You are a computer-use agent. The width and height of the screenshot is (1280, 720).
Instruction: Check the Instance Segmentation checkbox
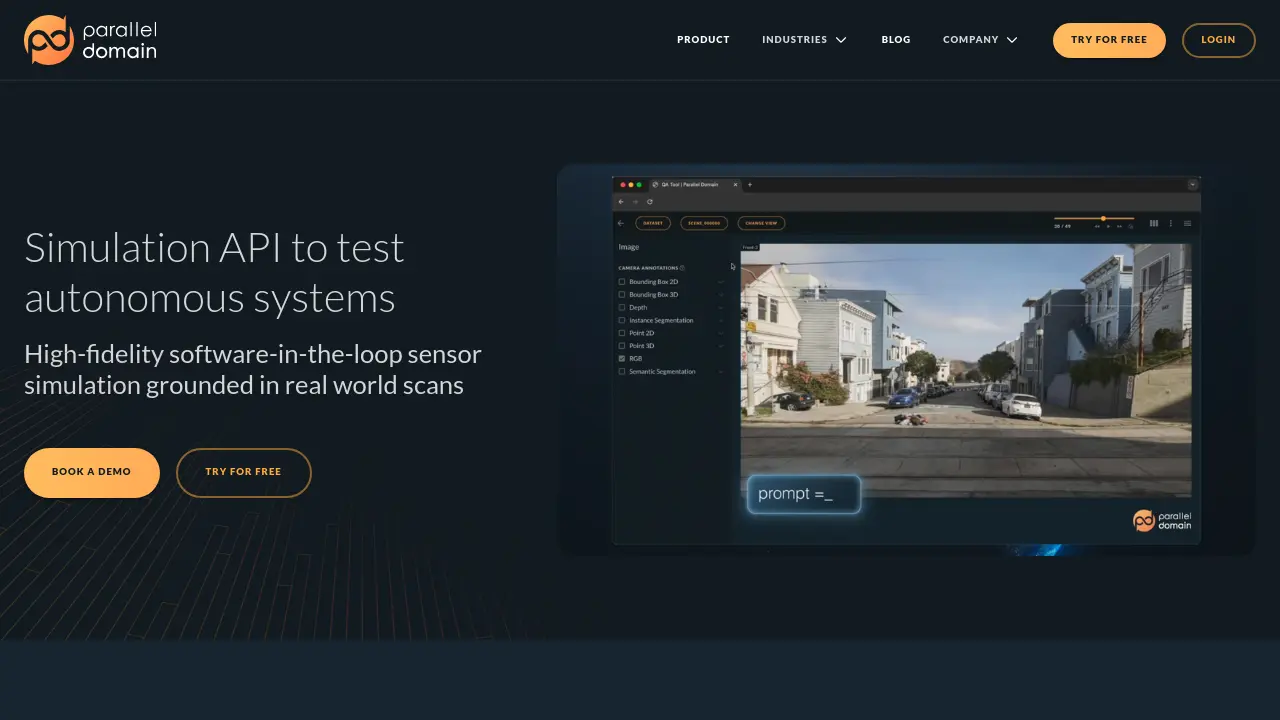click(x=622, y=320)
